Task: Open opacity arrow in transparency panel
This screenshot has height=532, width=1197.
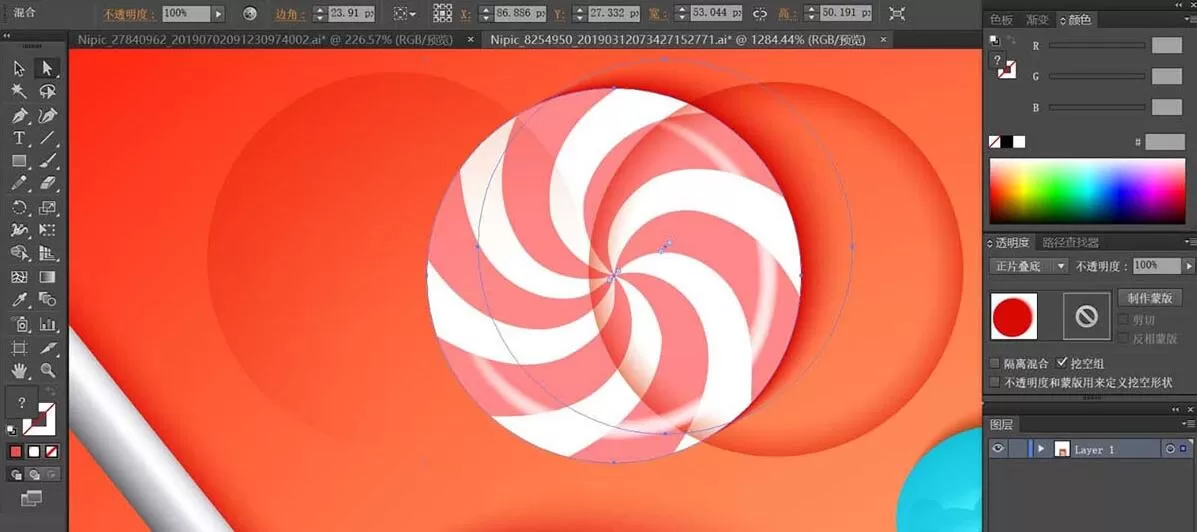Action: pyautogui.click(x=1188, y=266)
